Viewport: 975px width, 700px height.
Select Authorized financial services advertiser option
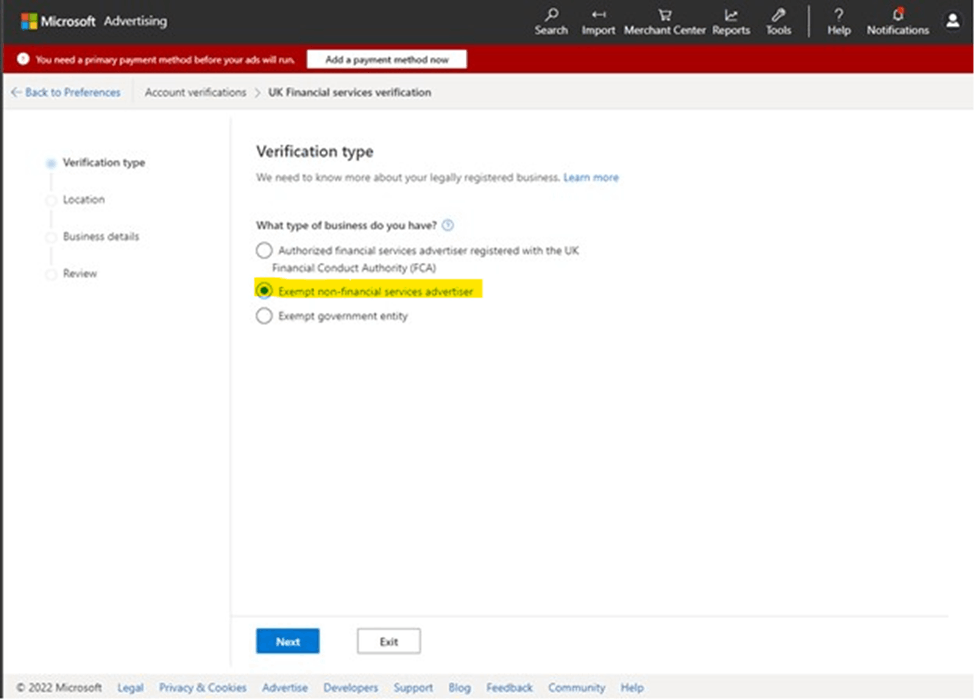264,251
